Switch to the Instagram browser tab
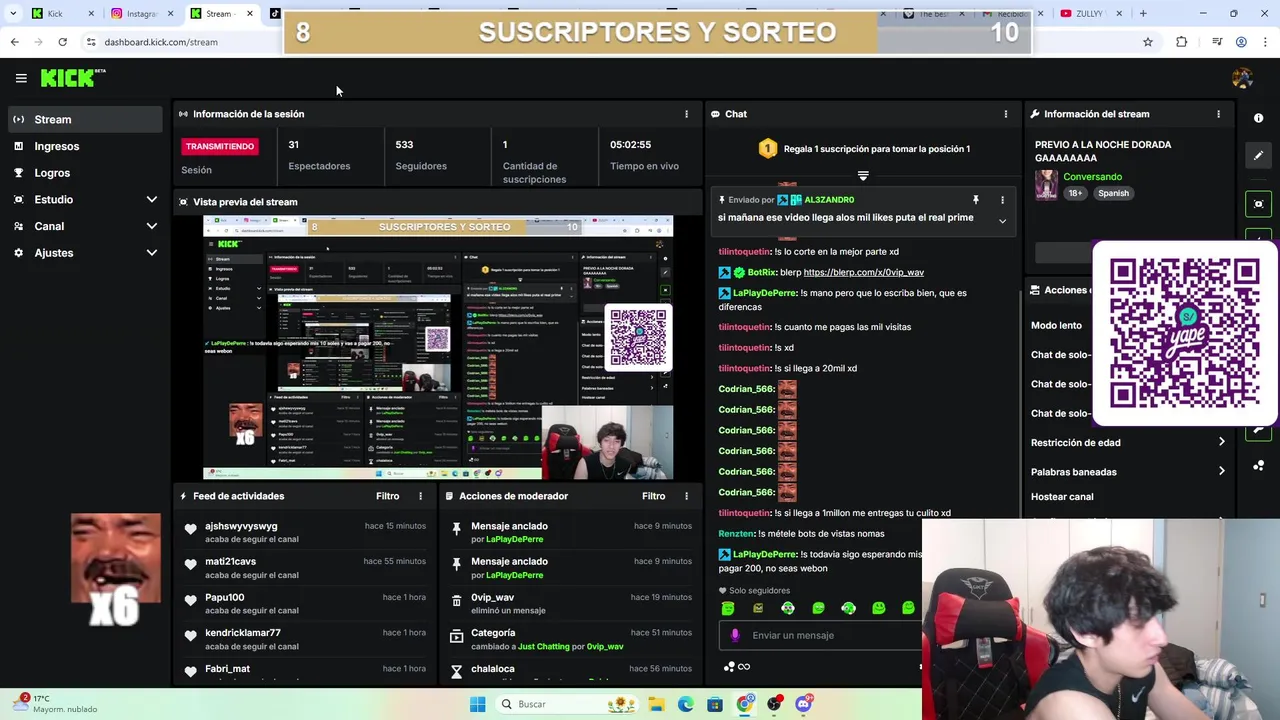Screen dimensions: 1280x720 point(141,14)
